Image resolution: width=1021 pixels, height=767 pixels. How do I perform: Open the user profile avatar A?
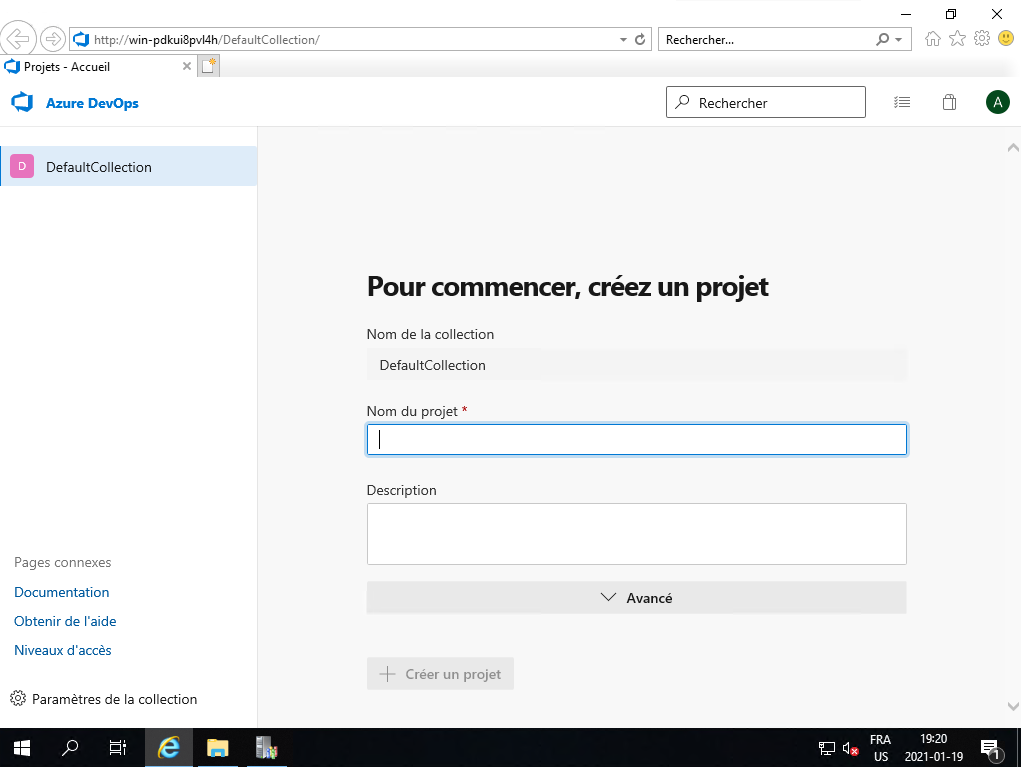tap(997, 102)
